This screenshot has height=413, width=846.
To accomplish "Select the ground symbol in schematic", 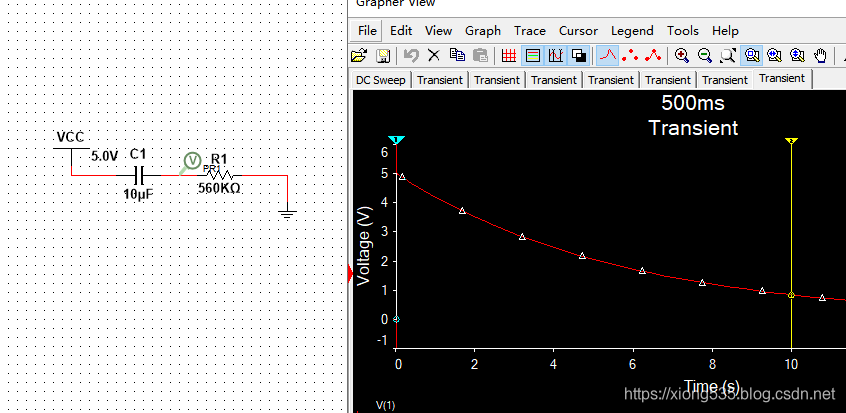I will pos(287,212).
